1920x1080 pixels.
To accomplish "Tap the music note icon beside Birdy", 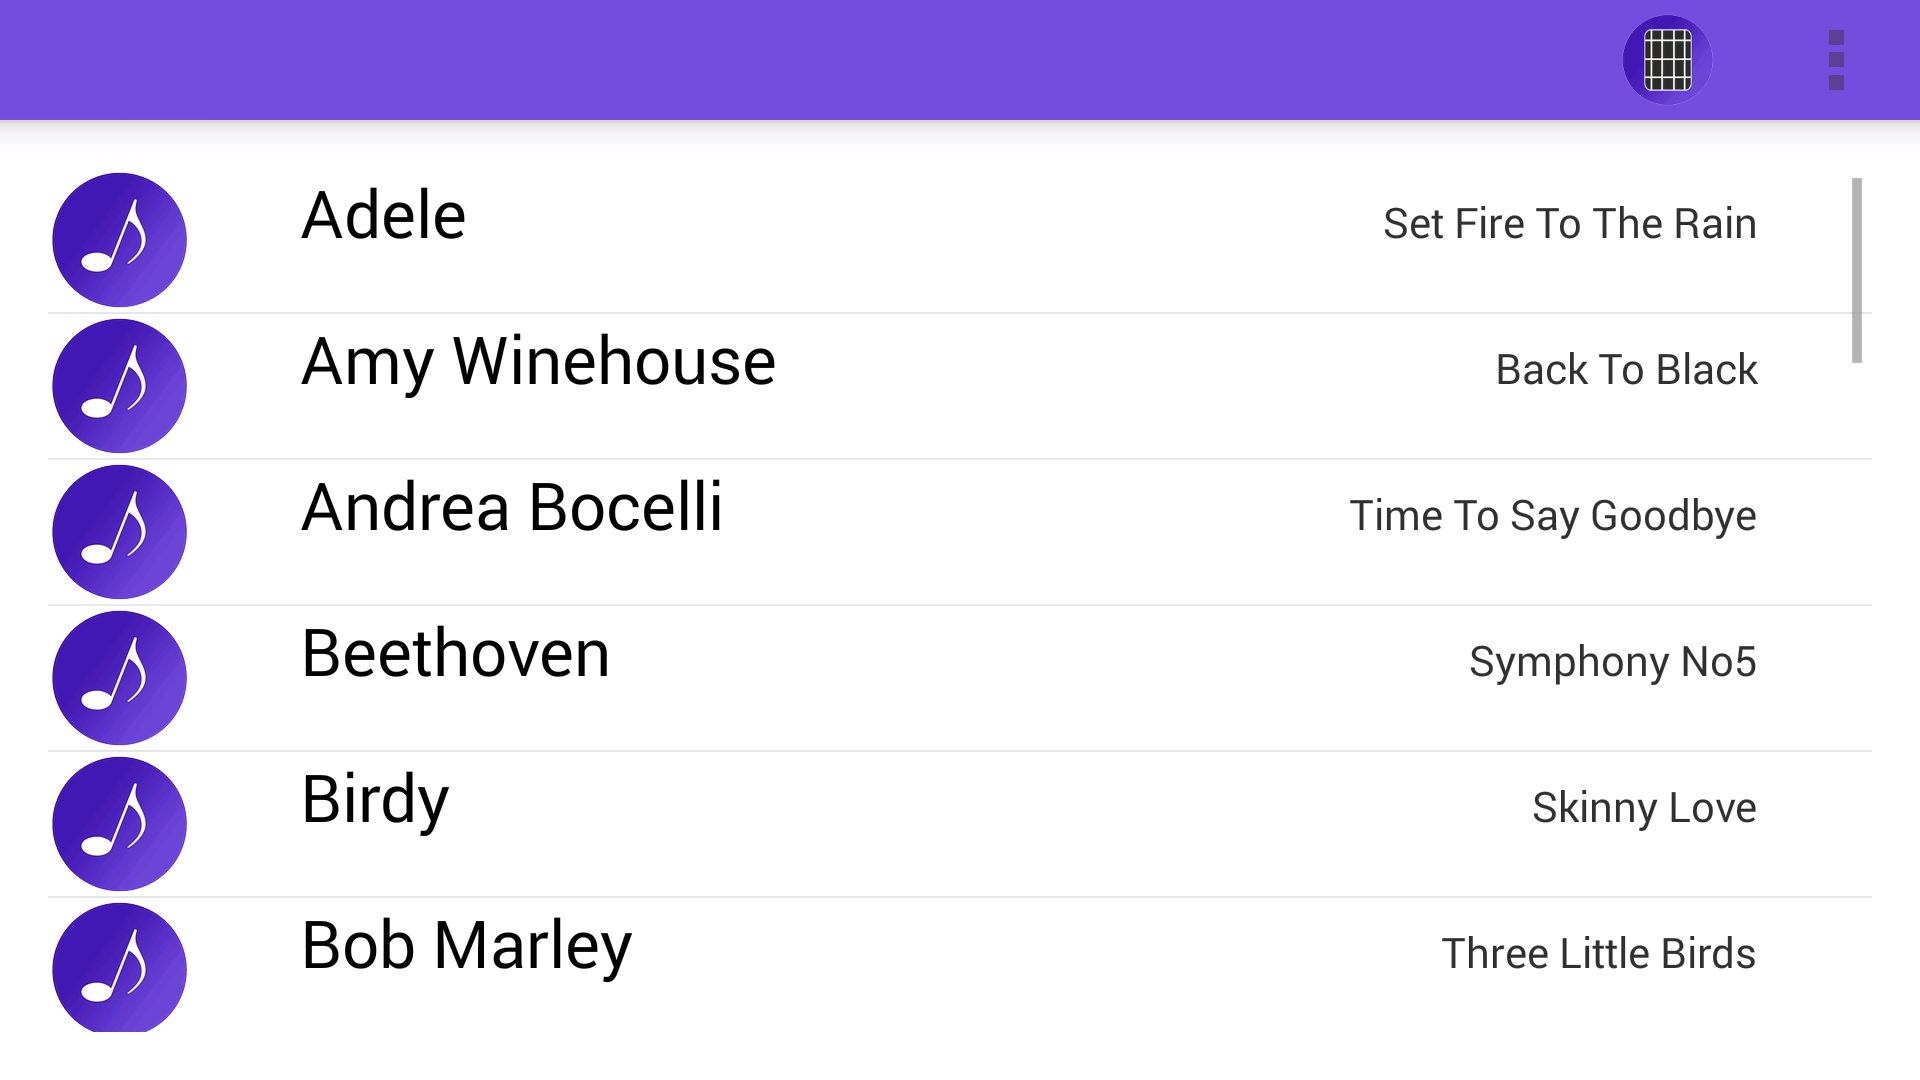I will pyautogui.click(x=119, y=824).
